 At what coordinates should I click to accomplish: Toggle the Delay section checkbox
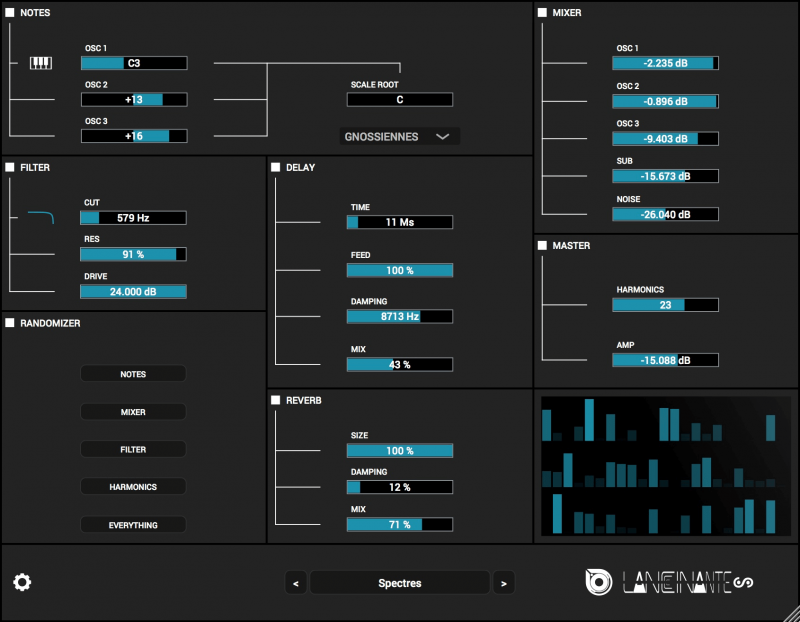click(x=276, y=168)
